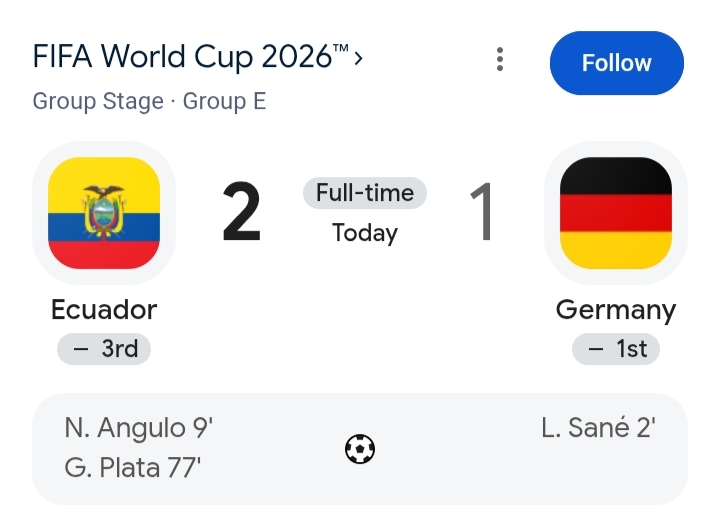Select the Germany team name

[x=616, y=310]
